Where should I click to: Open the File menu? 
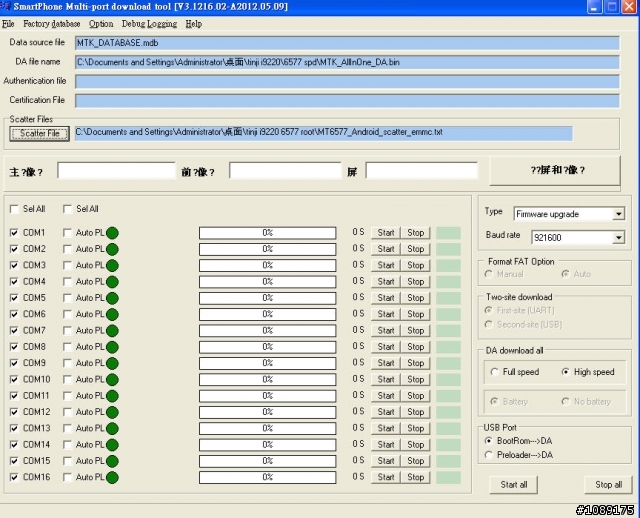click(8, 24)
